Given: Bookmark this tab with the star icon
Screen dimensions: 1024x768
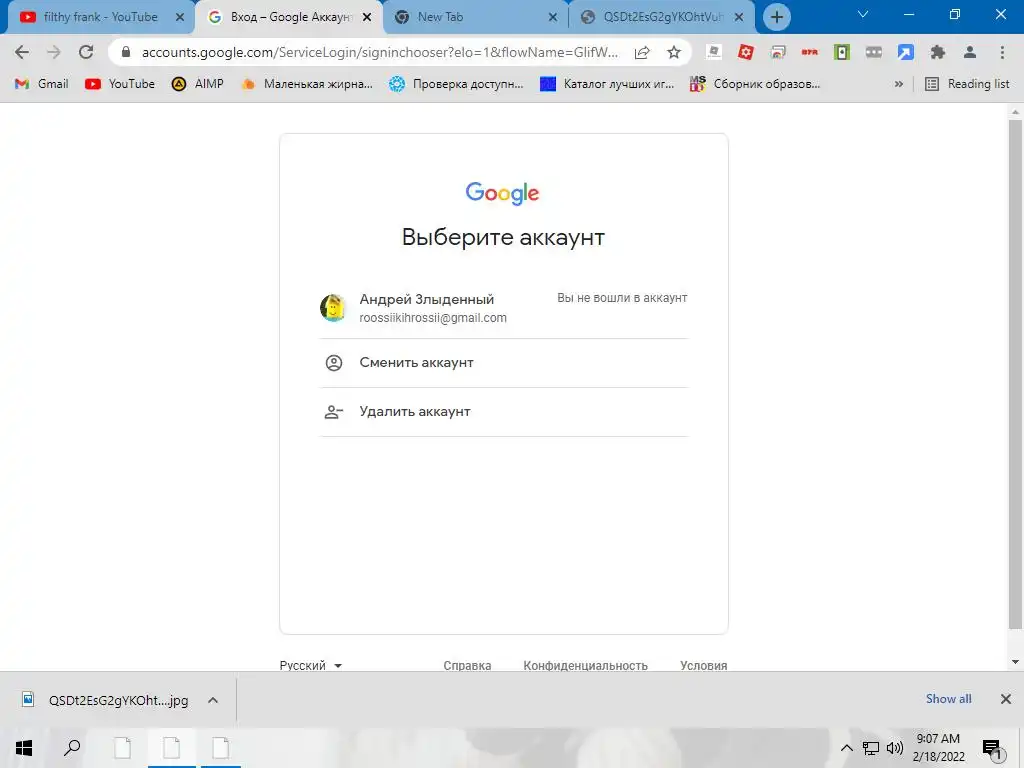Looking at the screenshot, I should (x=674, y=52).
